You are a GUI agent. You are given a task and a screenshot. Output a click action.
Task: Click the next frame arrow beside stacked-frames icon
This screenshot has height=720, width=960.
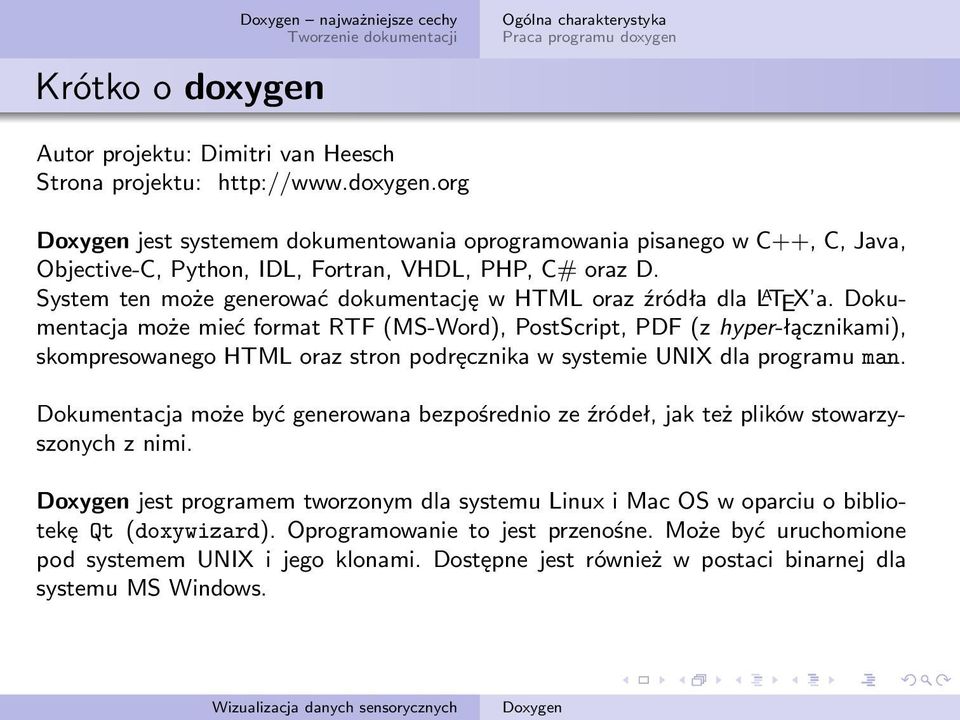tap(718, 680)
